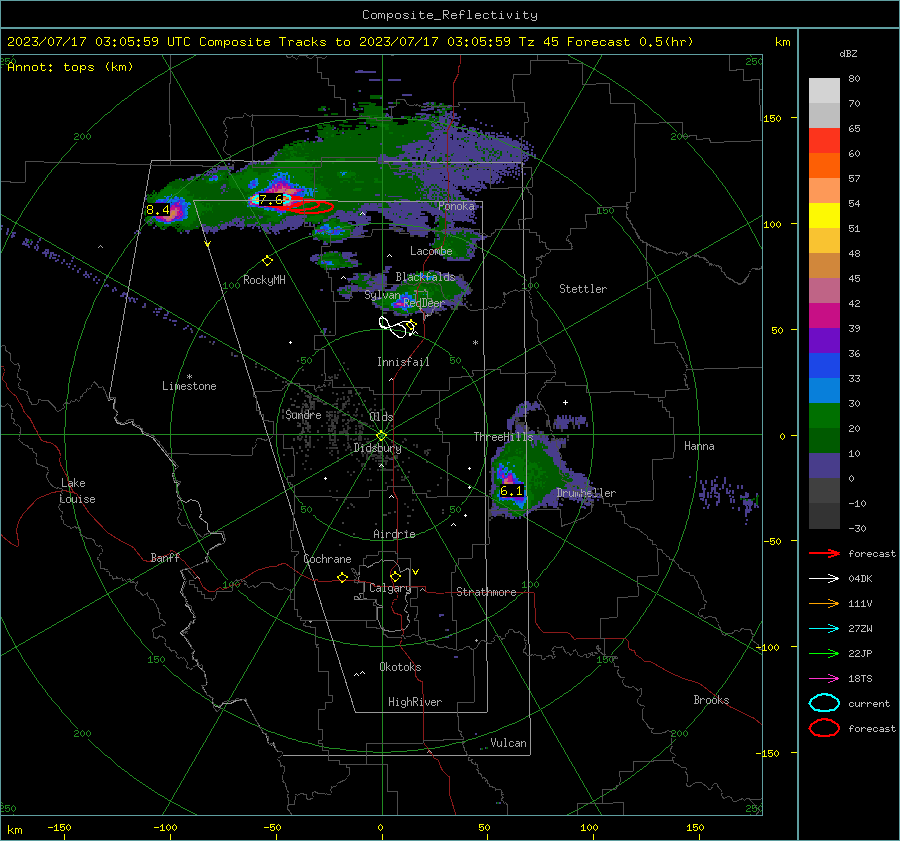Click the 7.6 storm top annotation
Image resolution: width=900 pixels, height=841 pixels.
[270, 200]
